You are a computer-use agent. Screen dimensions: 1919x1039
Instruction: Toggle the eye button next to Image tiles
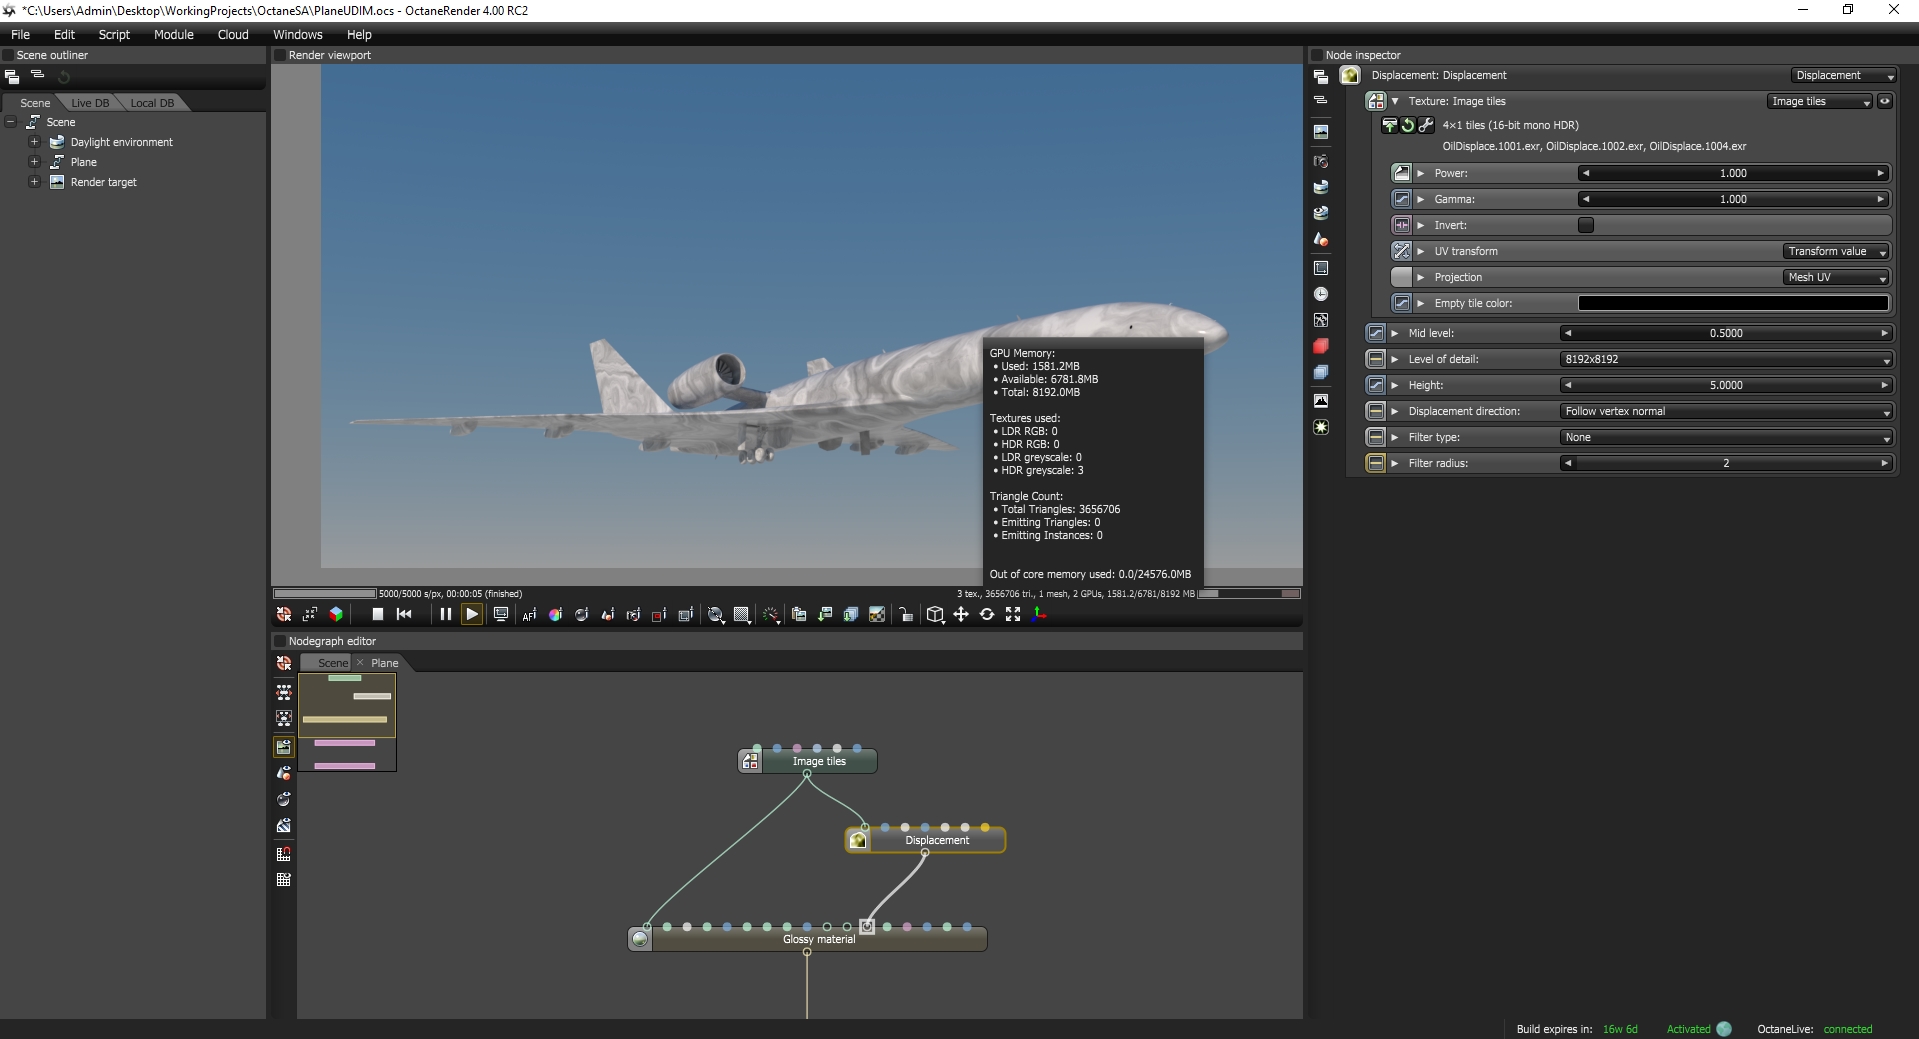[1885, 101]
